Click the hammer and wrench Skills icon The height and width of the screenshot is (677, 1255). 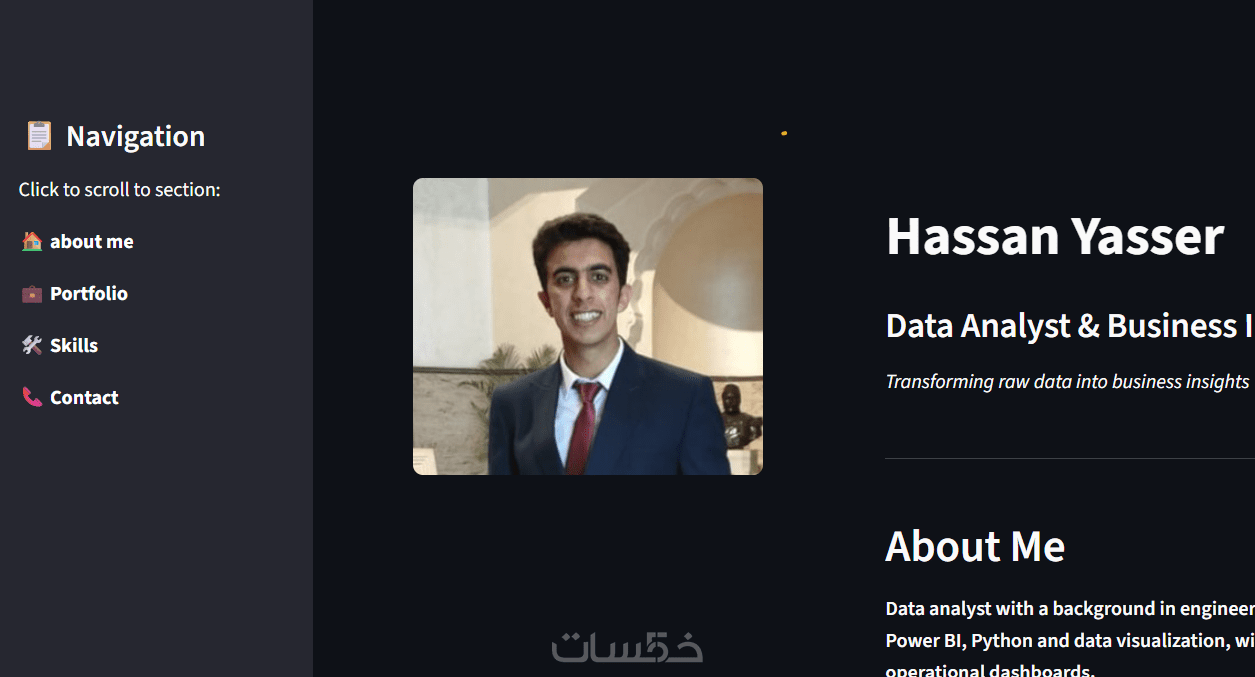pos(32,345)
